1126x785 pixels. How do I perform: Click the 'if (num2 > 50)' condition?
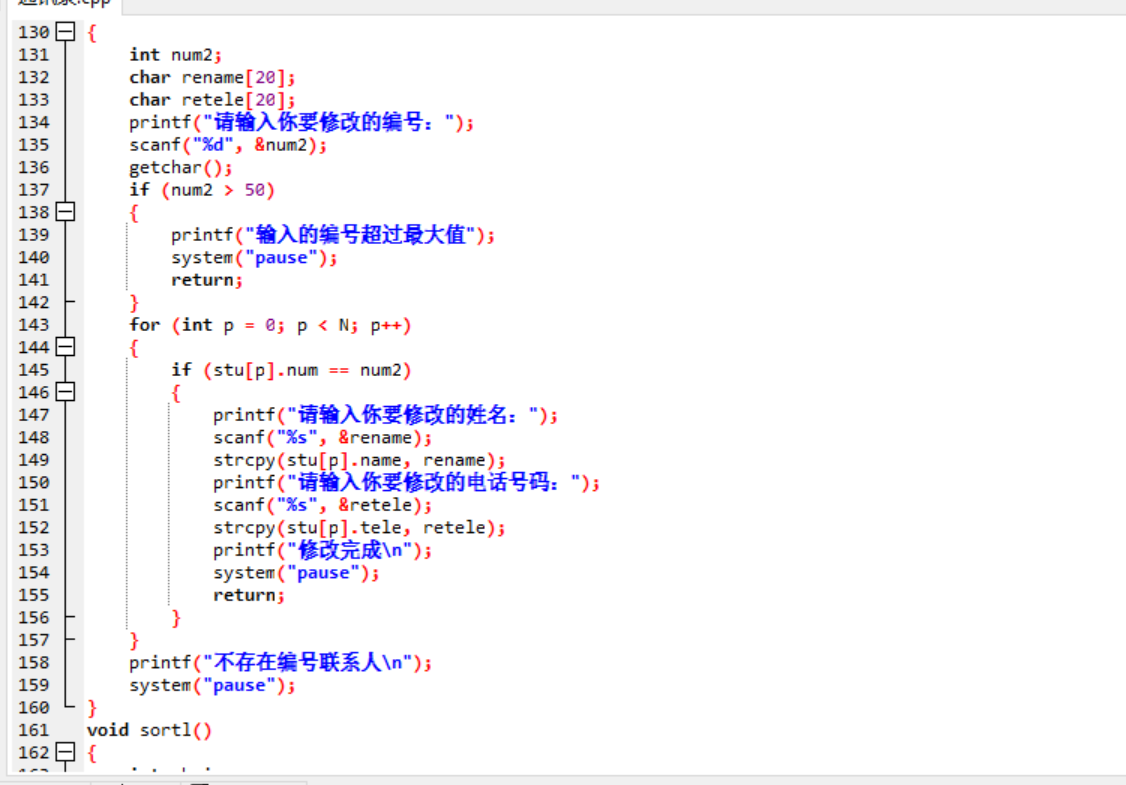click(x=202, y=190)
